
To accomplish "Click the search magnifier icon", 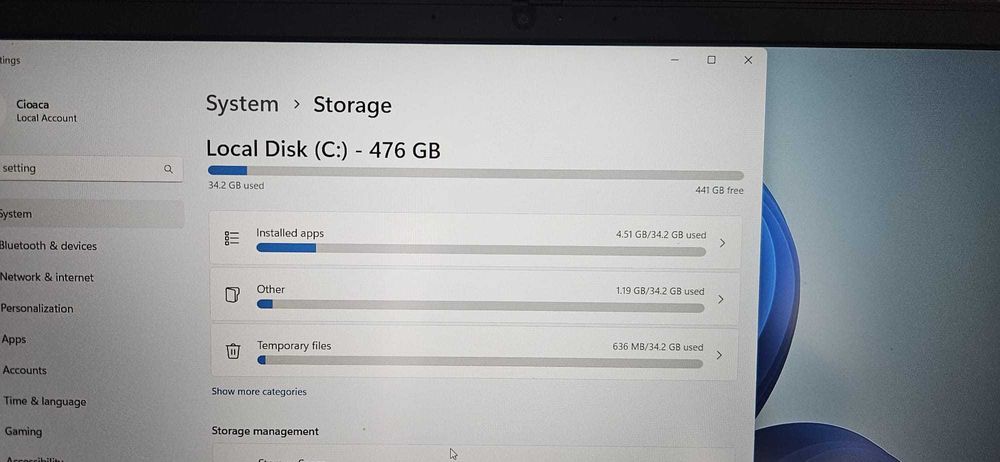I will (x=168, y=169).
